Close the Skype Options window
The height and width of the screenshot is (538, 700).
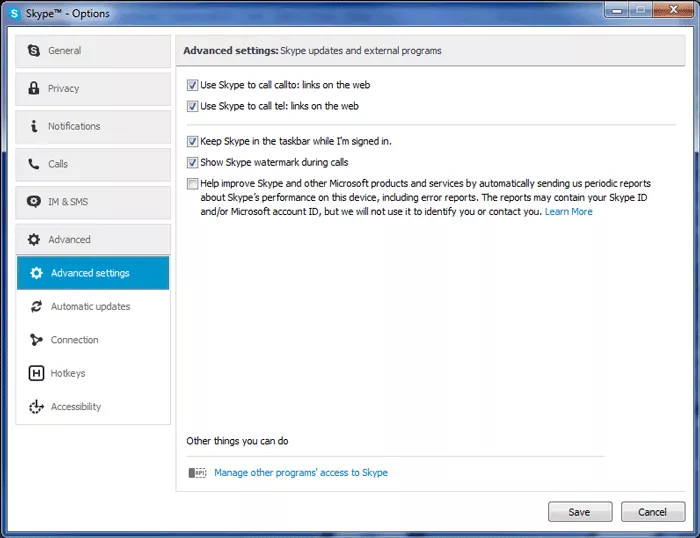pyautogui.click(x=673, y=10)
